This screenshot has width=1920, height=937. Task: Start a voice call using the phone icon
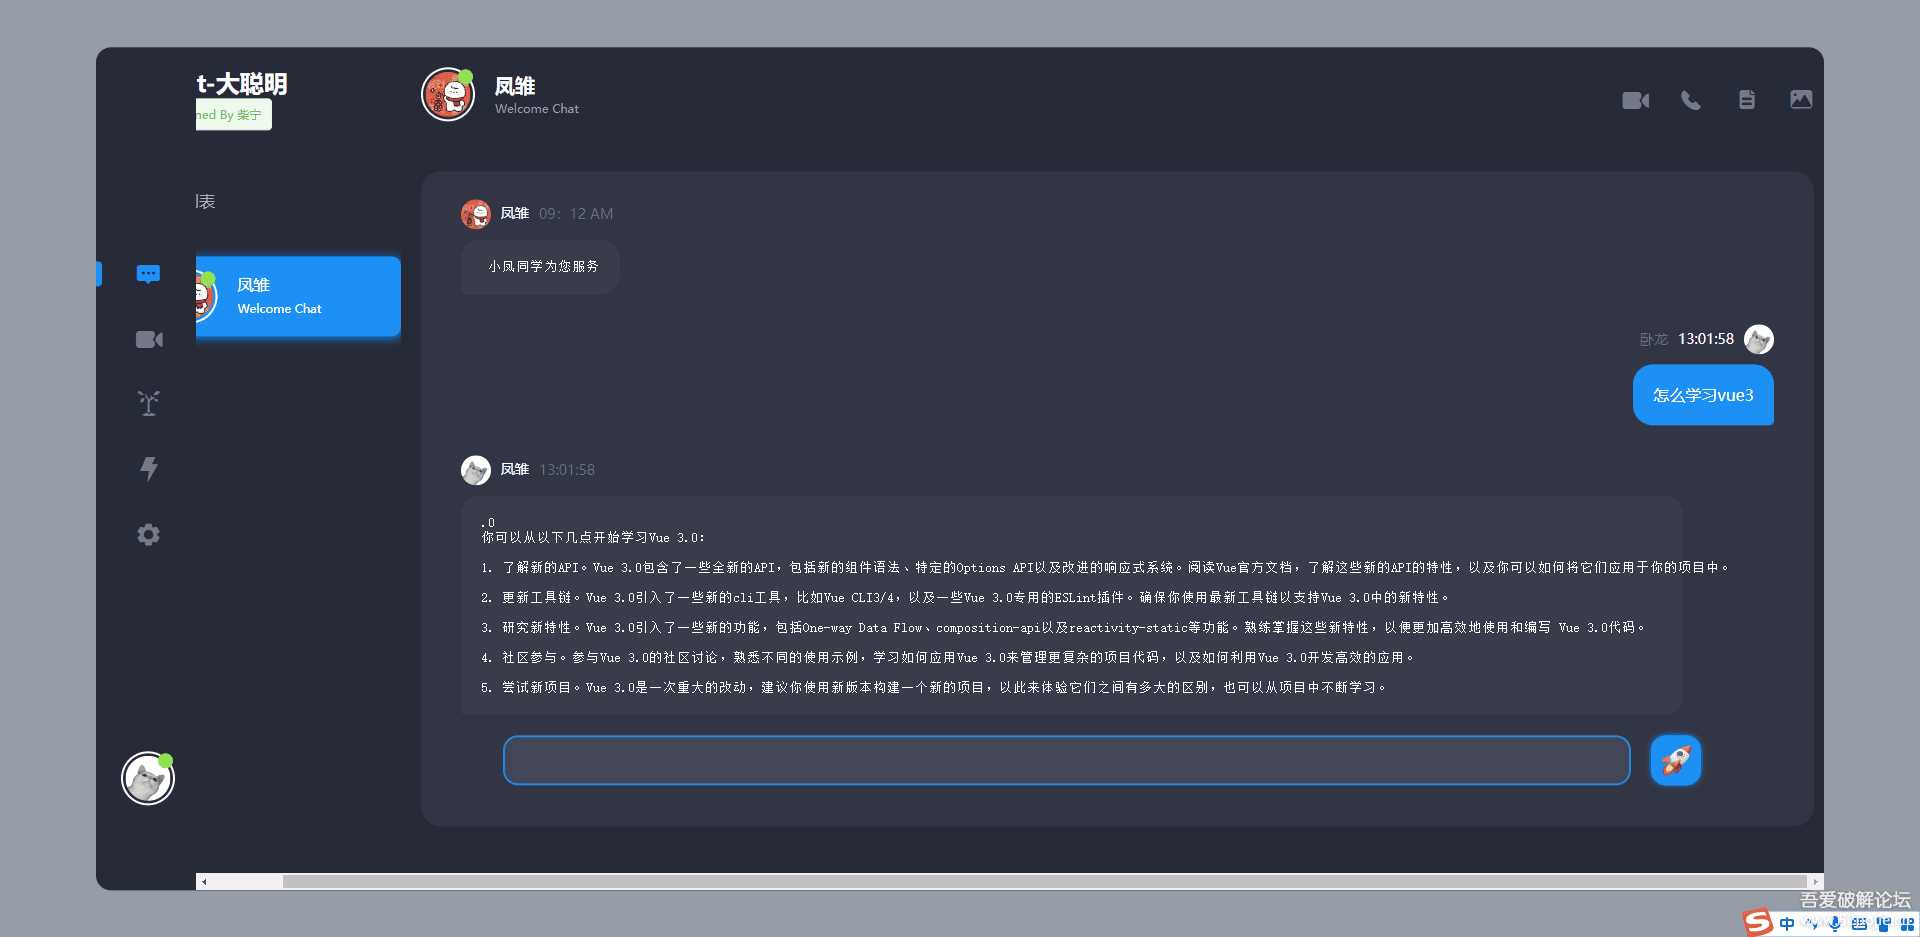(1690, 99)
